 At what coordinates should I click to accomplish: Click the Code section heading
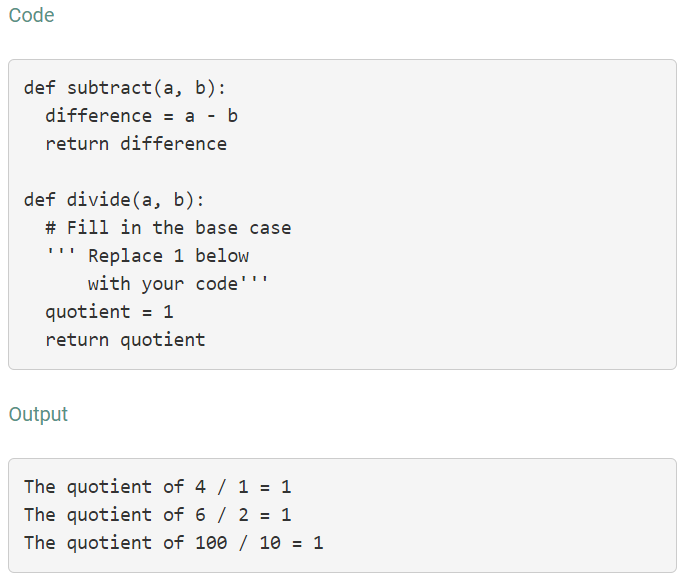click(x=31, y=15)
